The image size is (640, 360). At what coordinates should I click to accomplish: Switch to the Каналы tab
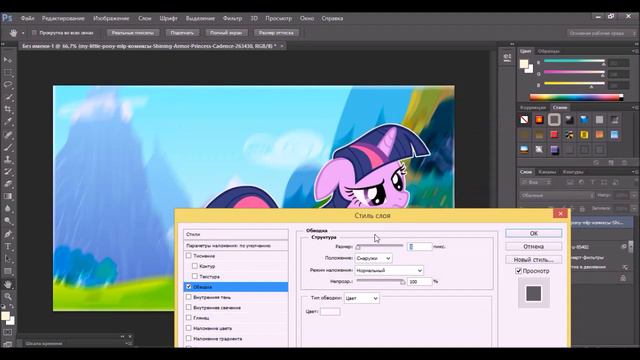coord(547,172)
